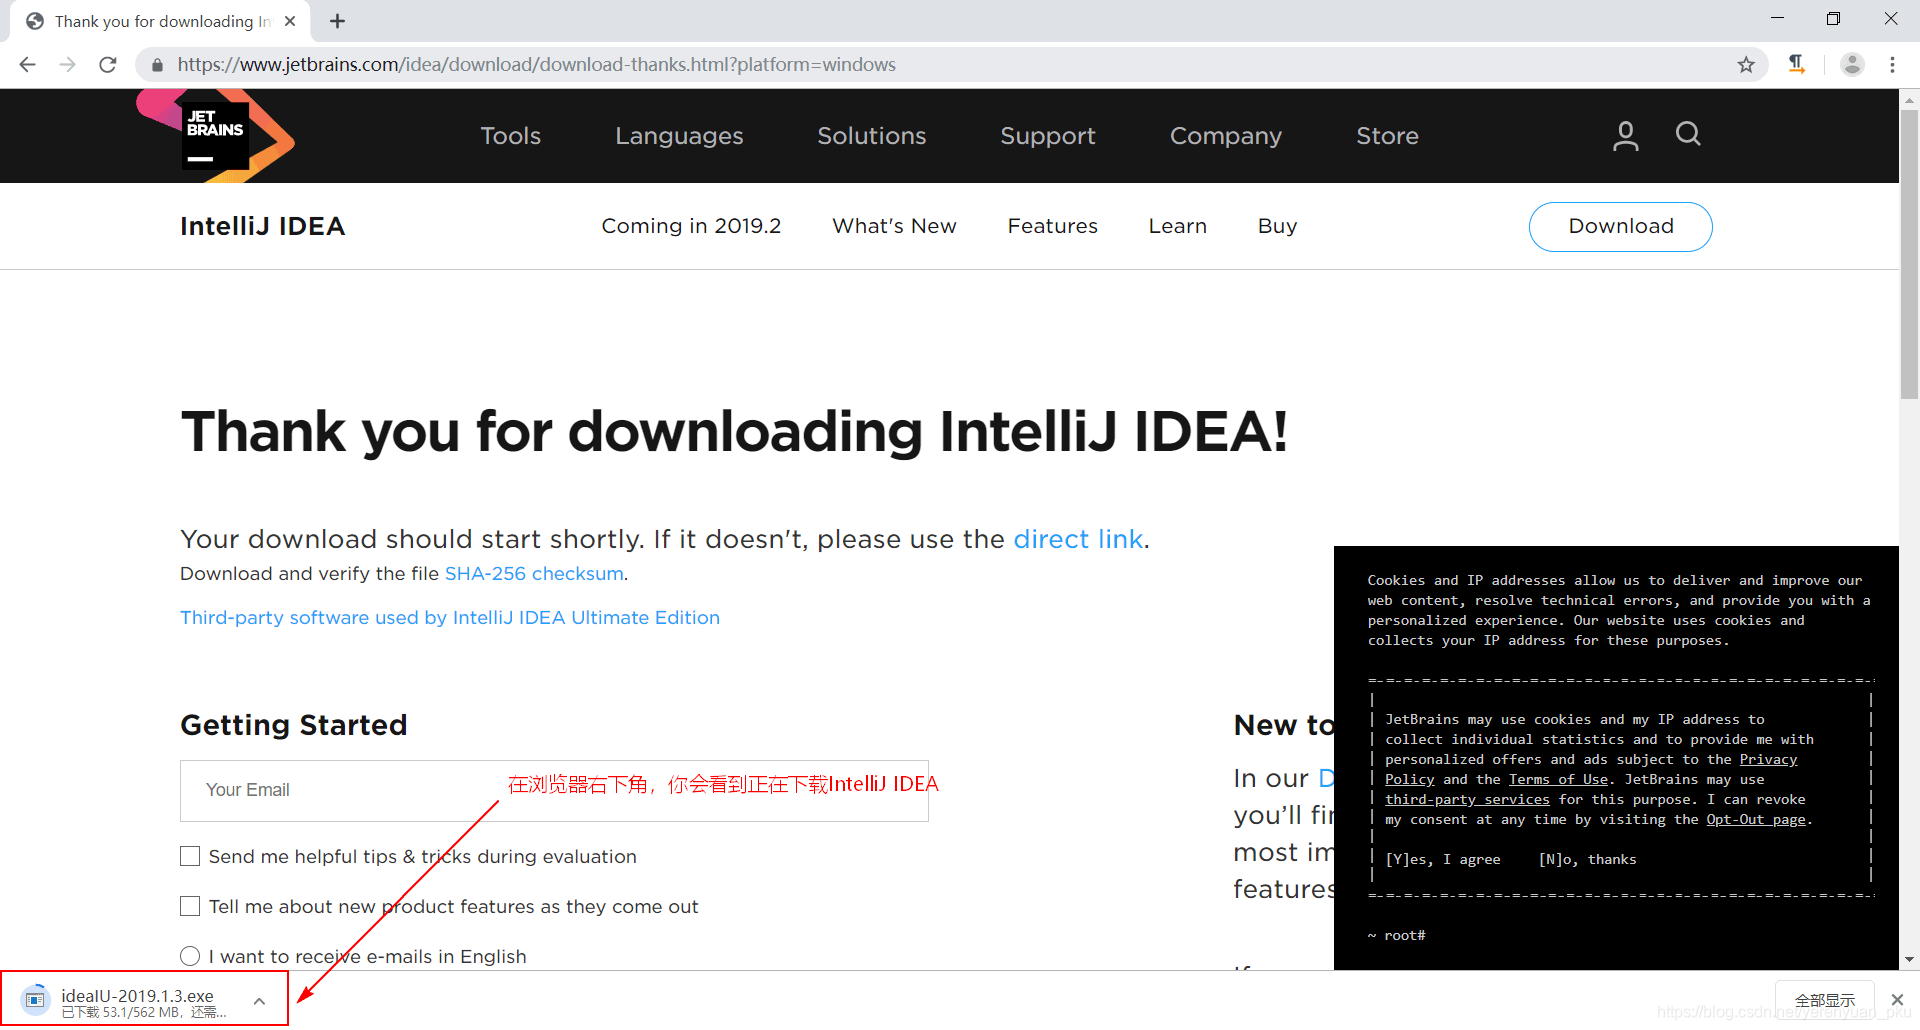1920x1030 pixels.
Task: Click page vertical scrollbar thumb
Action: pyautogui.click(x=1909, y=255)
